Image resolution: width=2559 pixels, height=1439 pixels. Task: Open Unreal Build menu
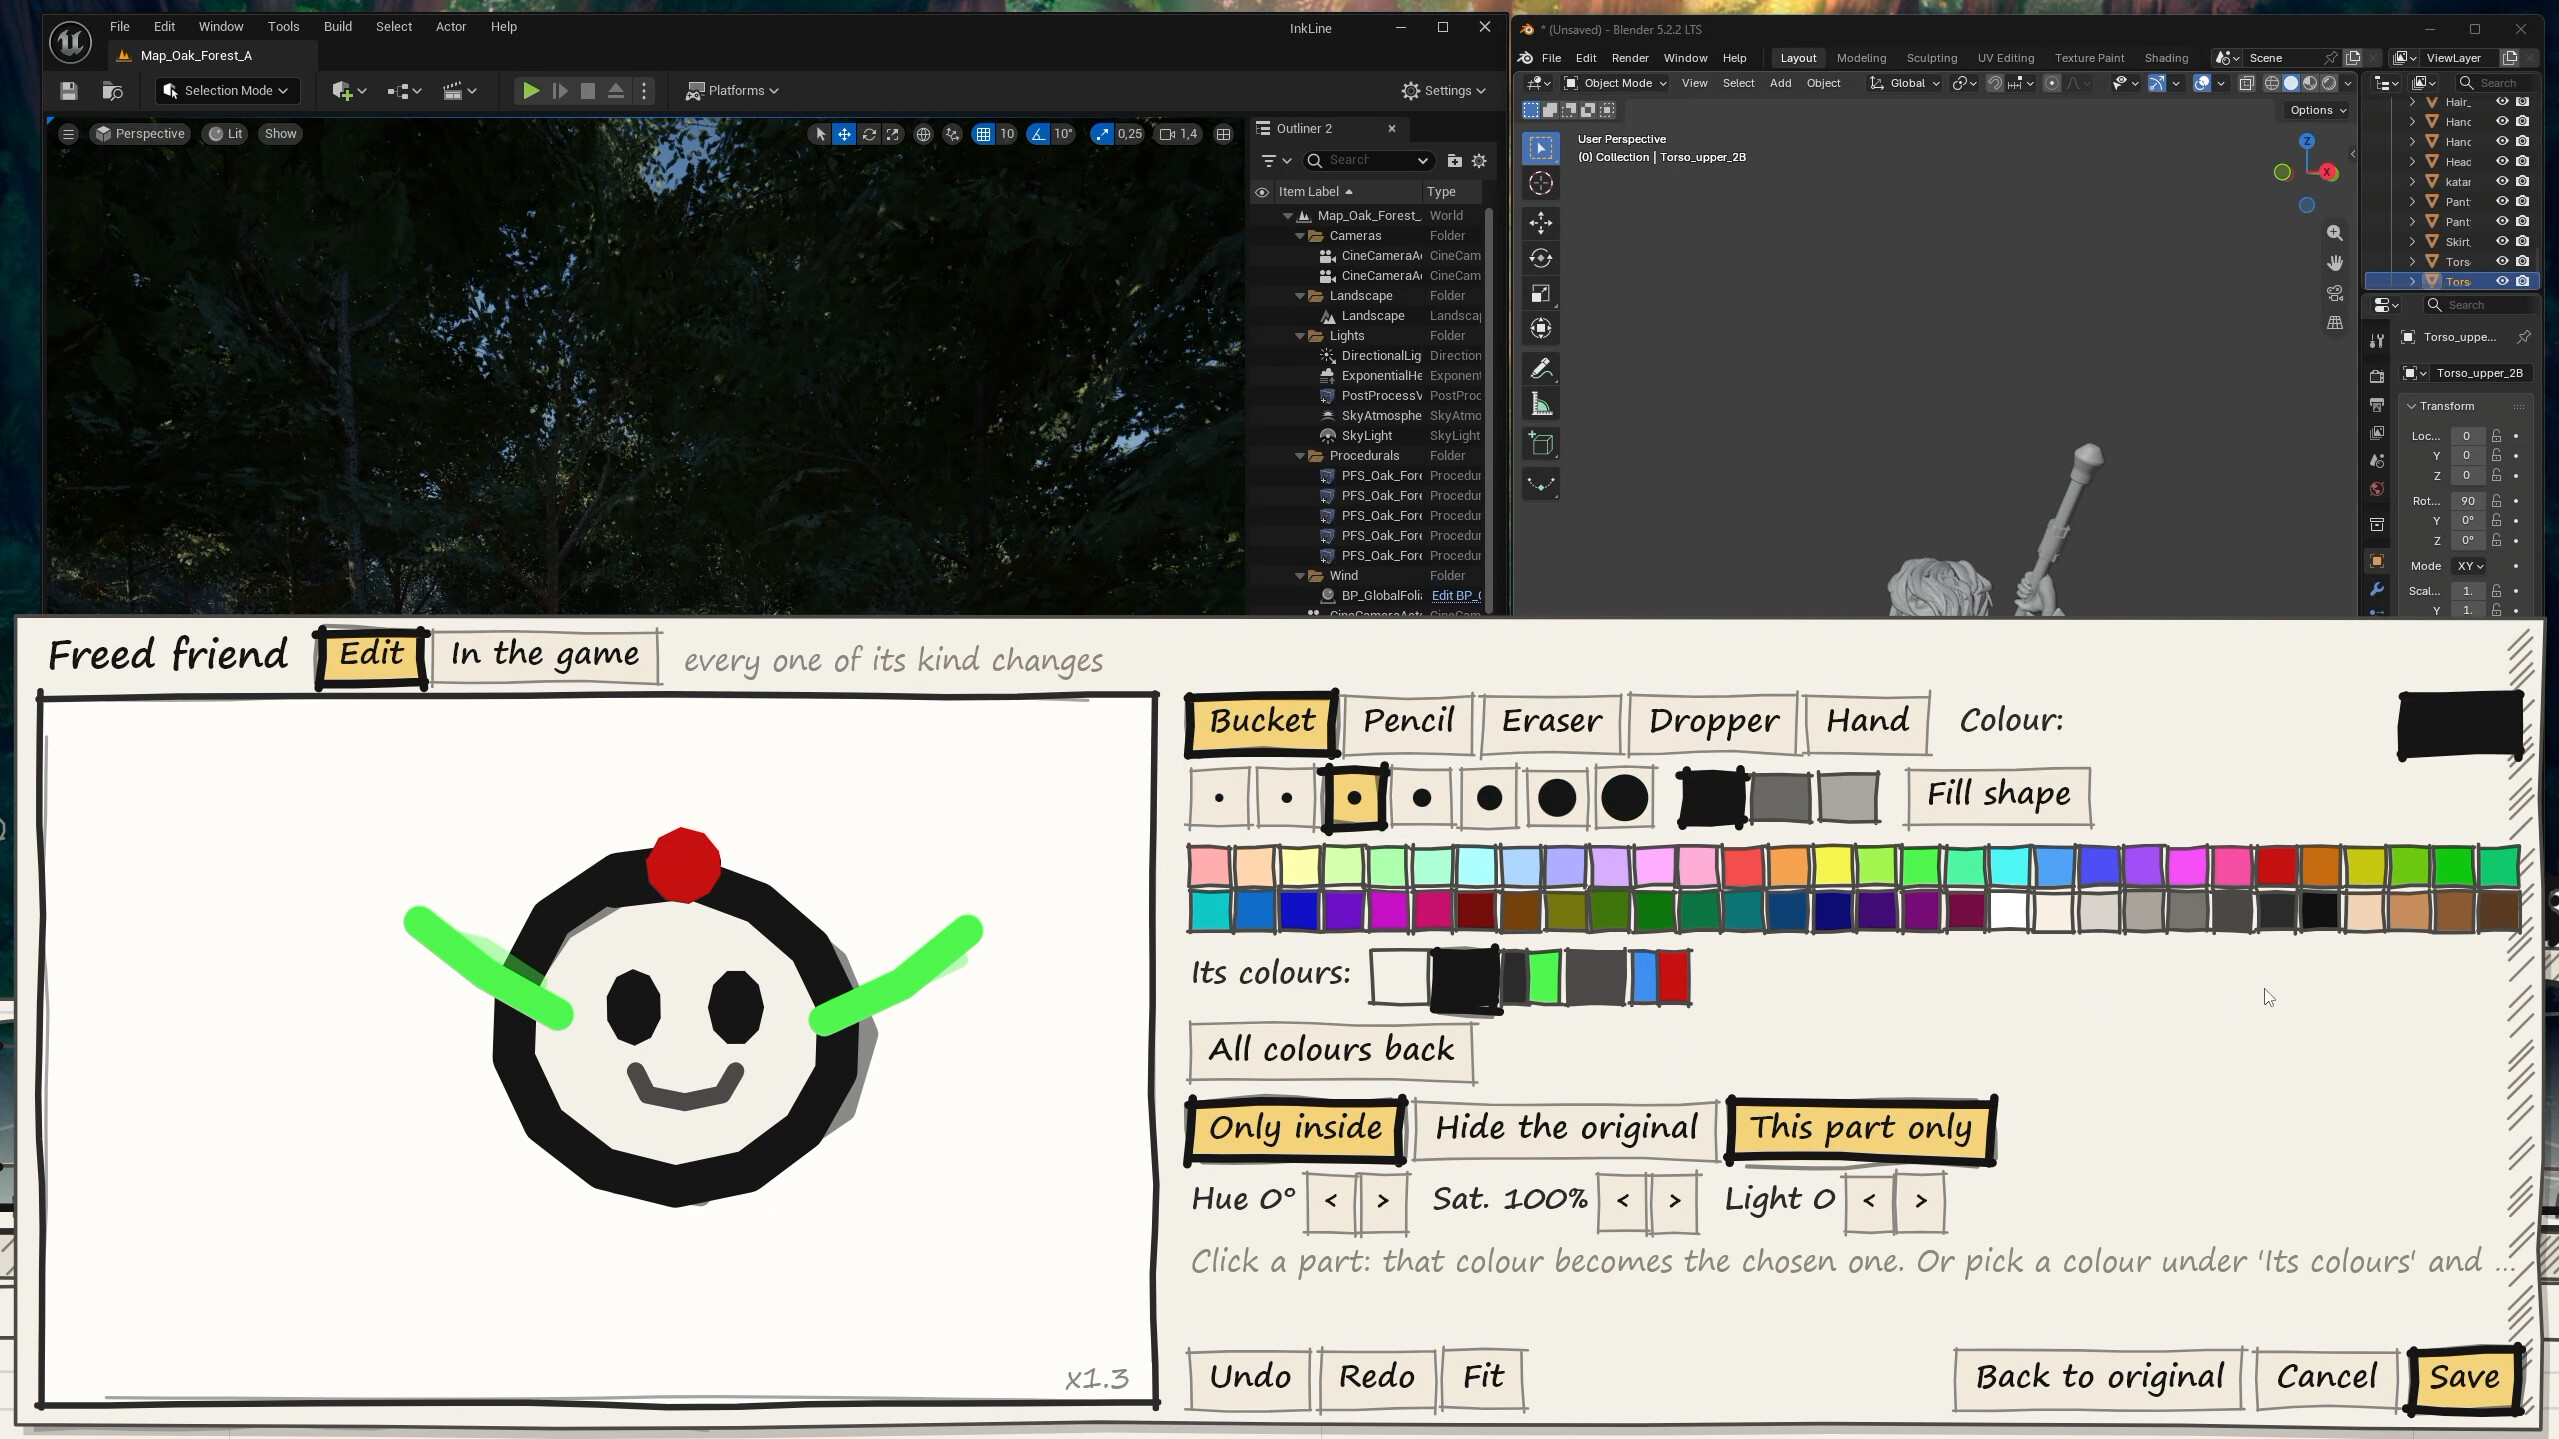click(338, 27)
